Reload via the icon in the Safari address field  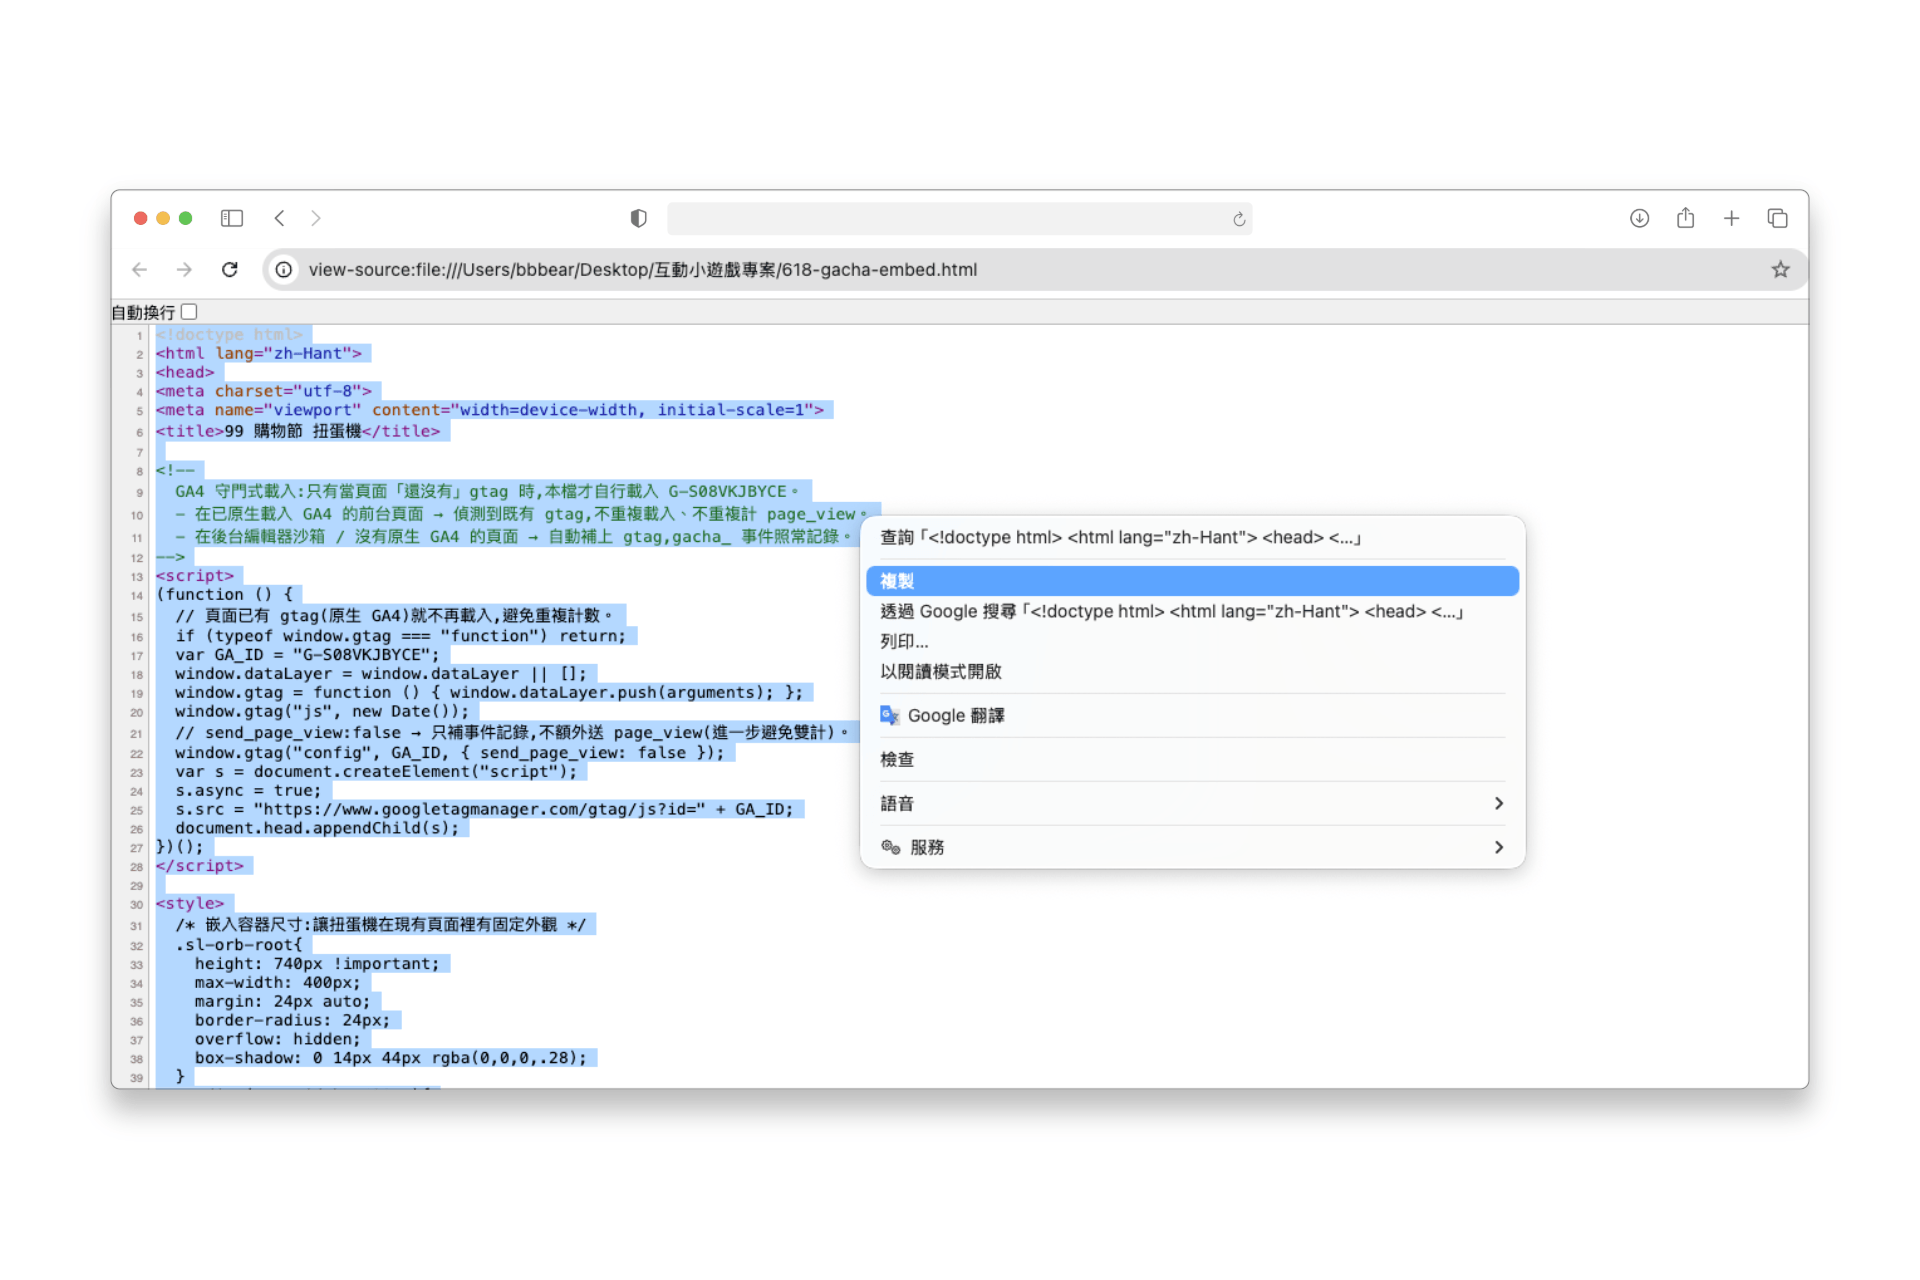click(x=1239, y=219)
